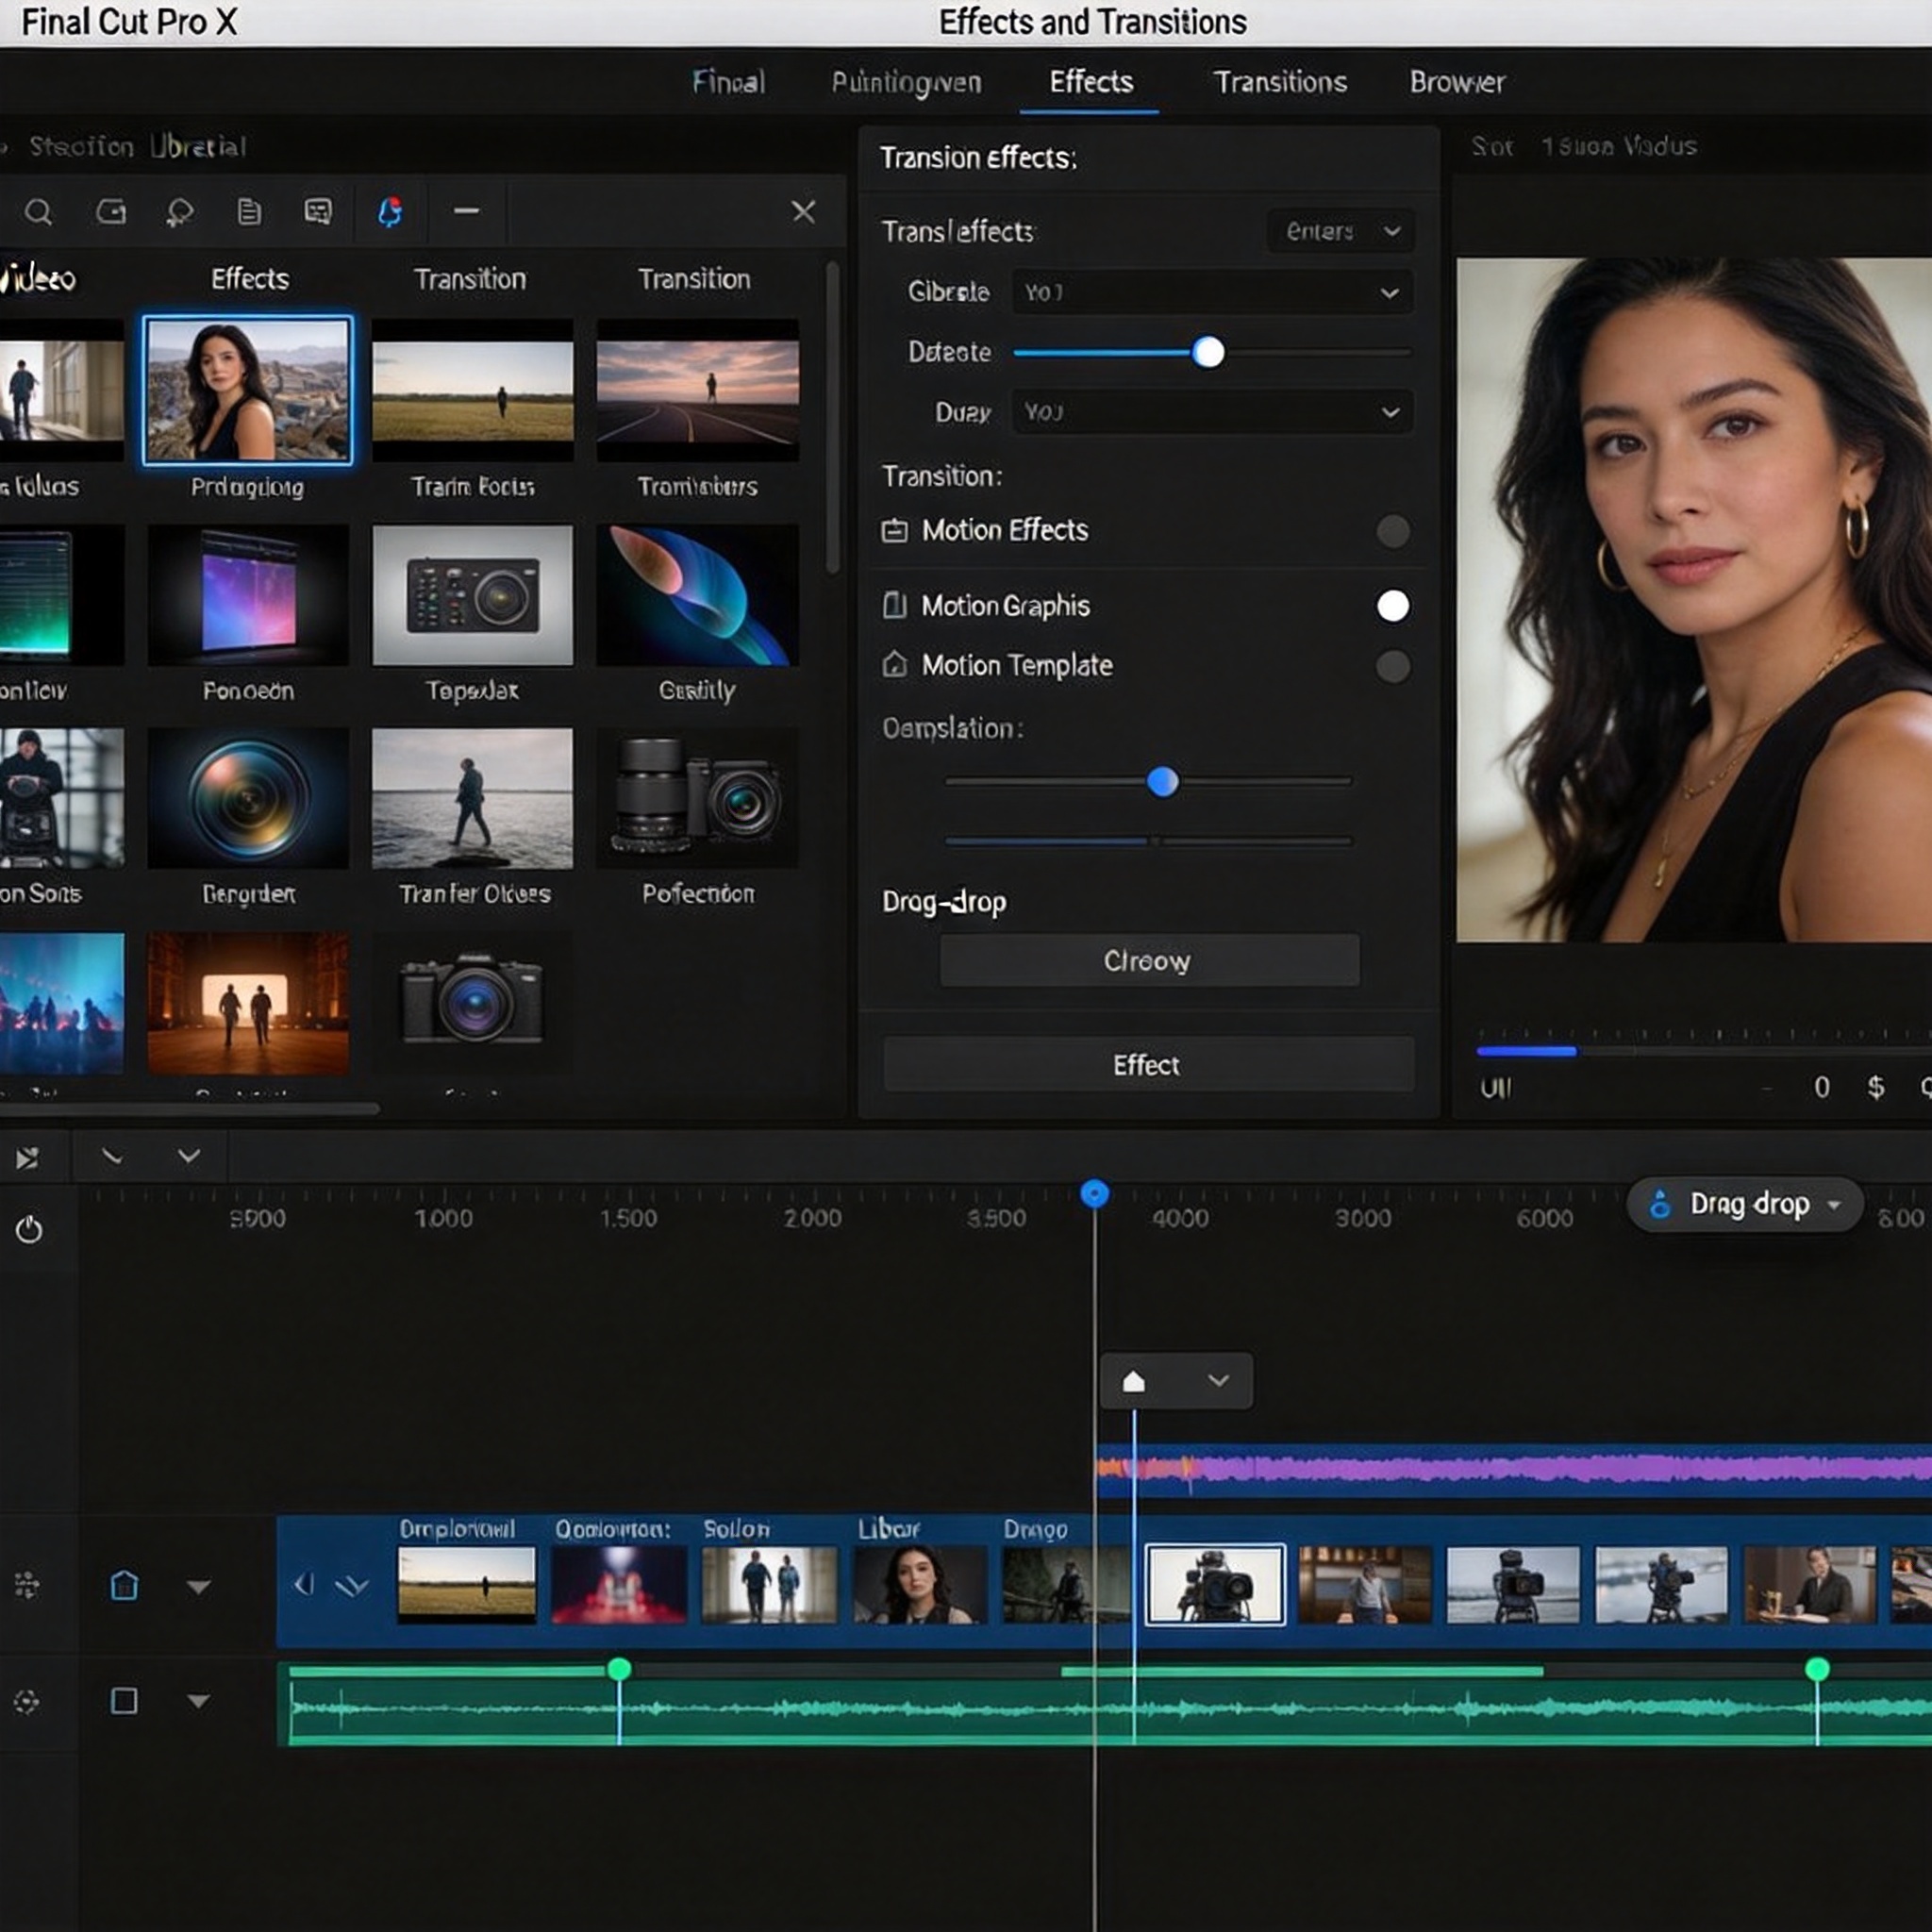Click the left chevron at clip strip start
This screenshot has height=1932, width=1932.
(x=305, y=1585)
